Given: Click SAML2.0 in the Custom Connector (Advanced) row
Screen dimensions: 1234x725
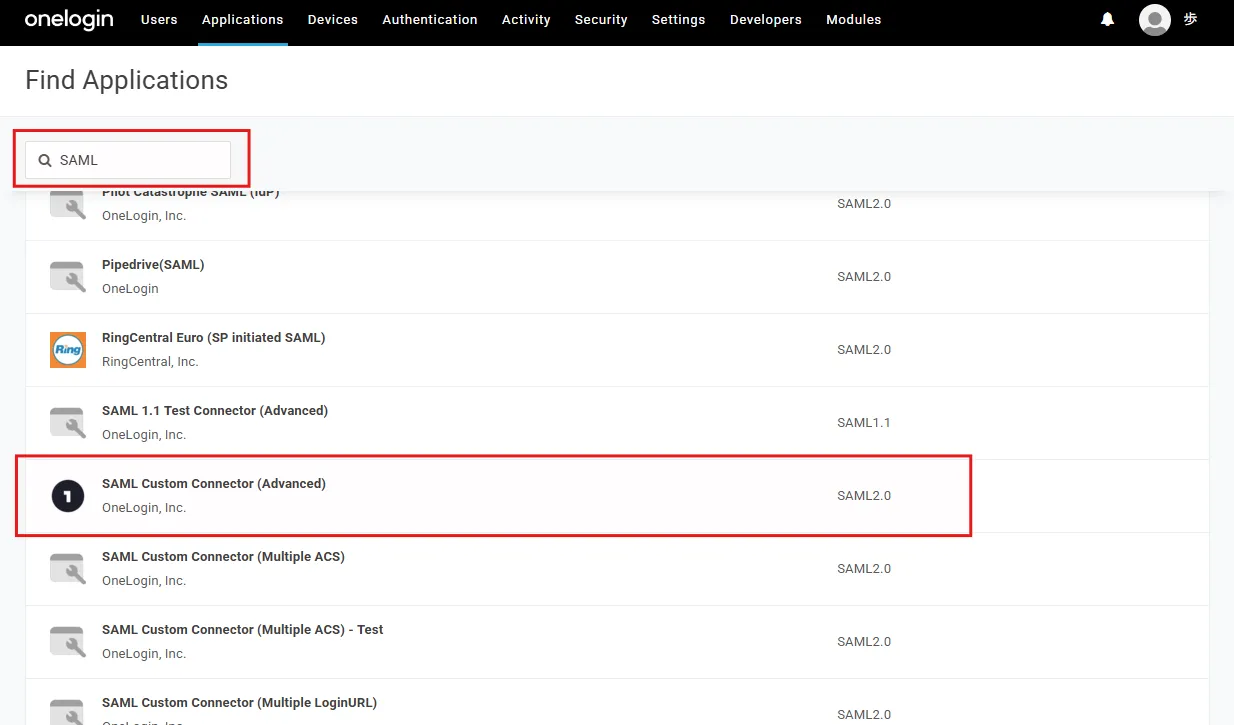Looking at the screenshot, I should pyautogui.click(x=864, y=496).
